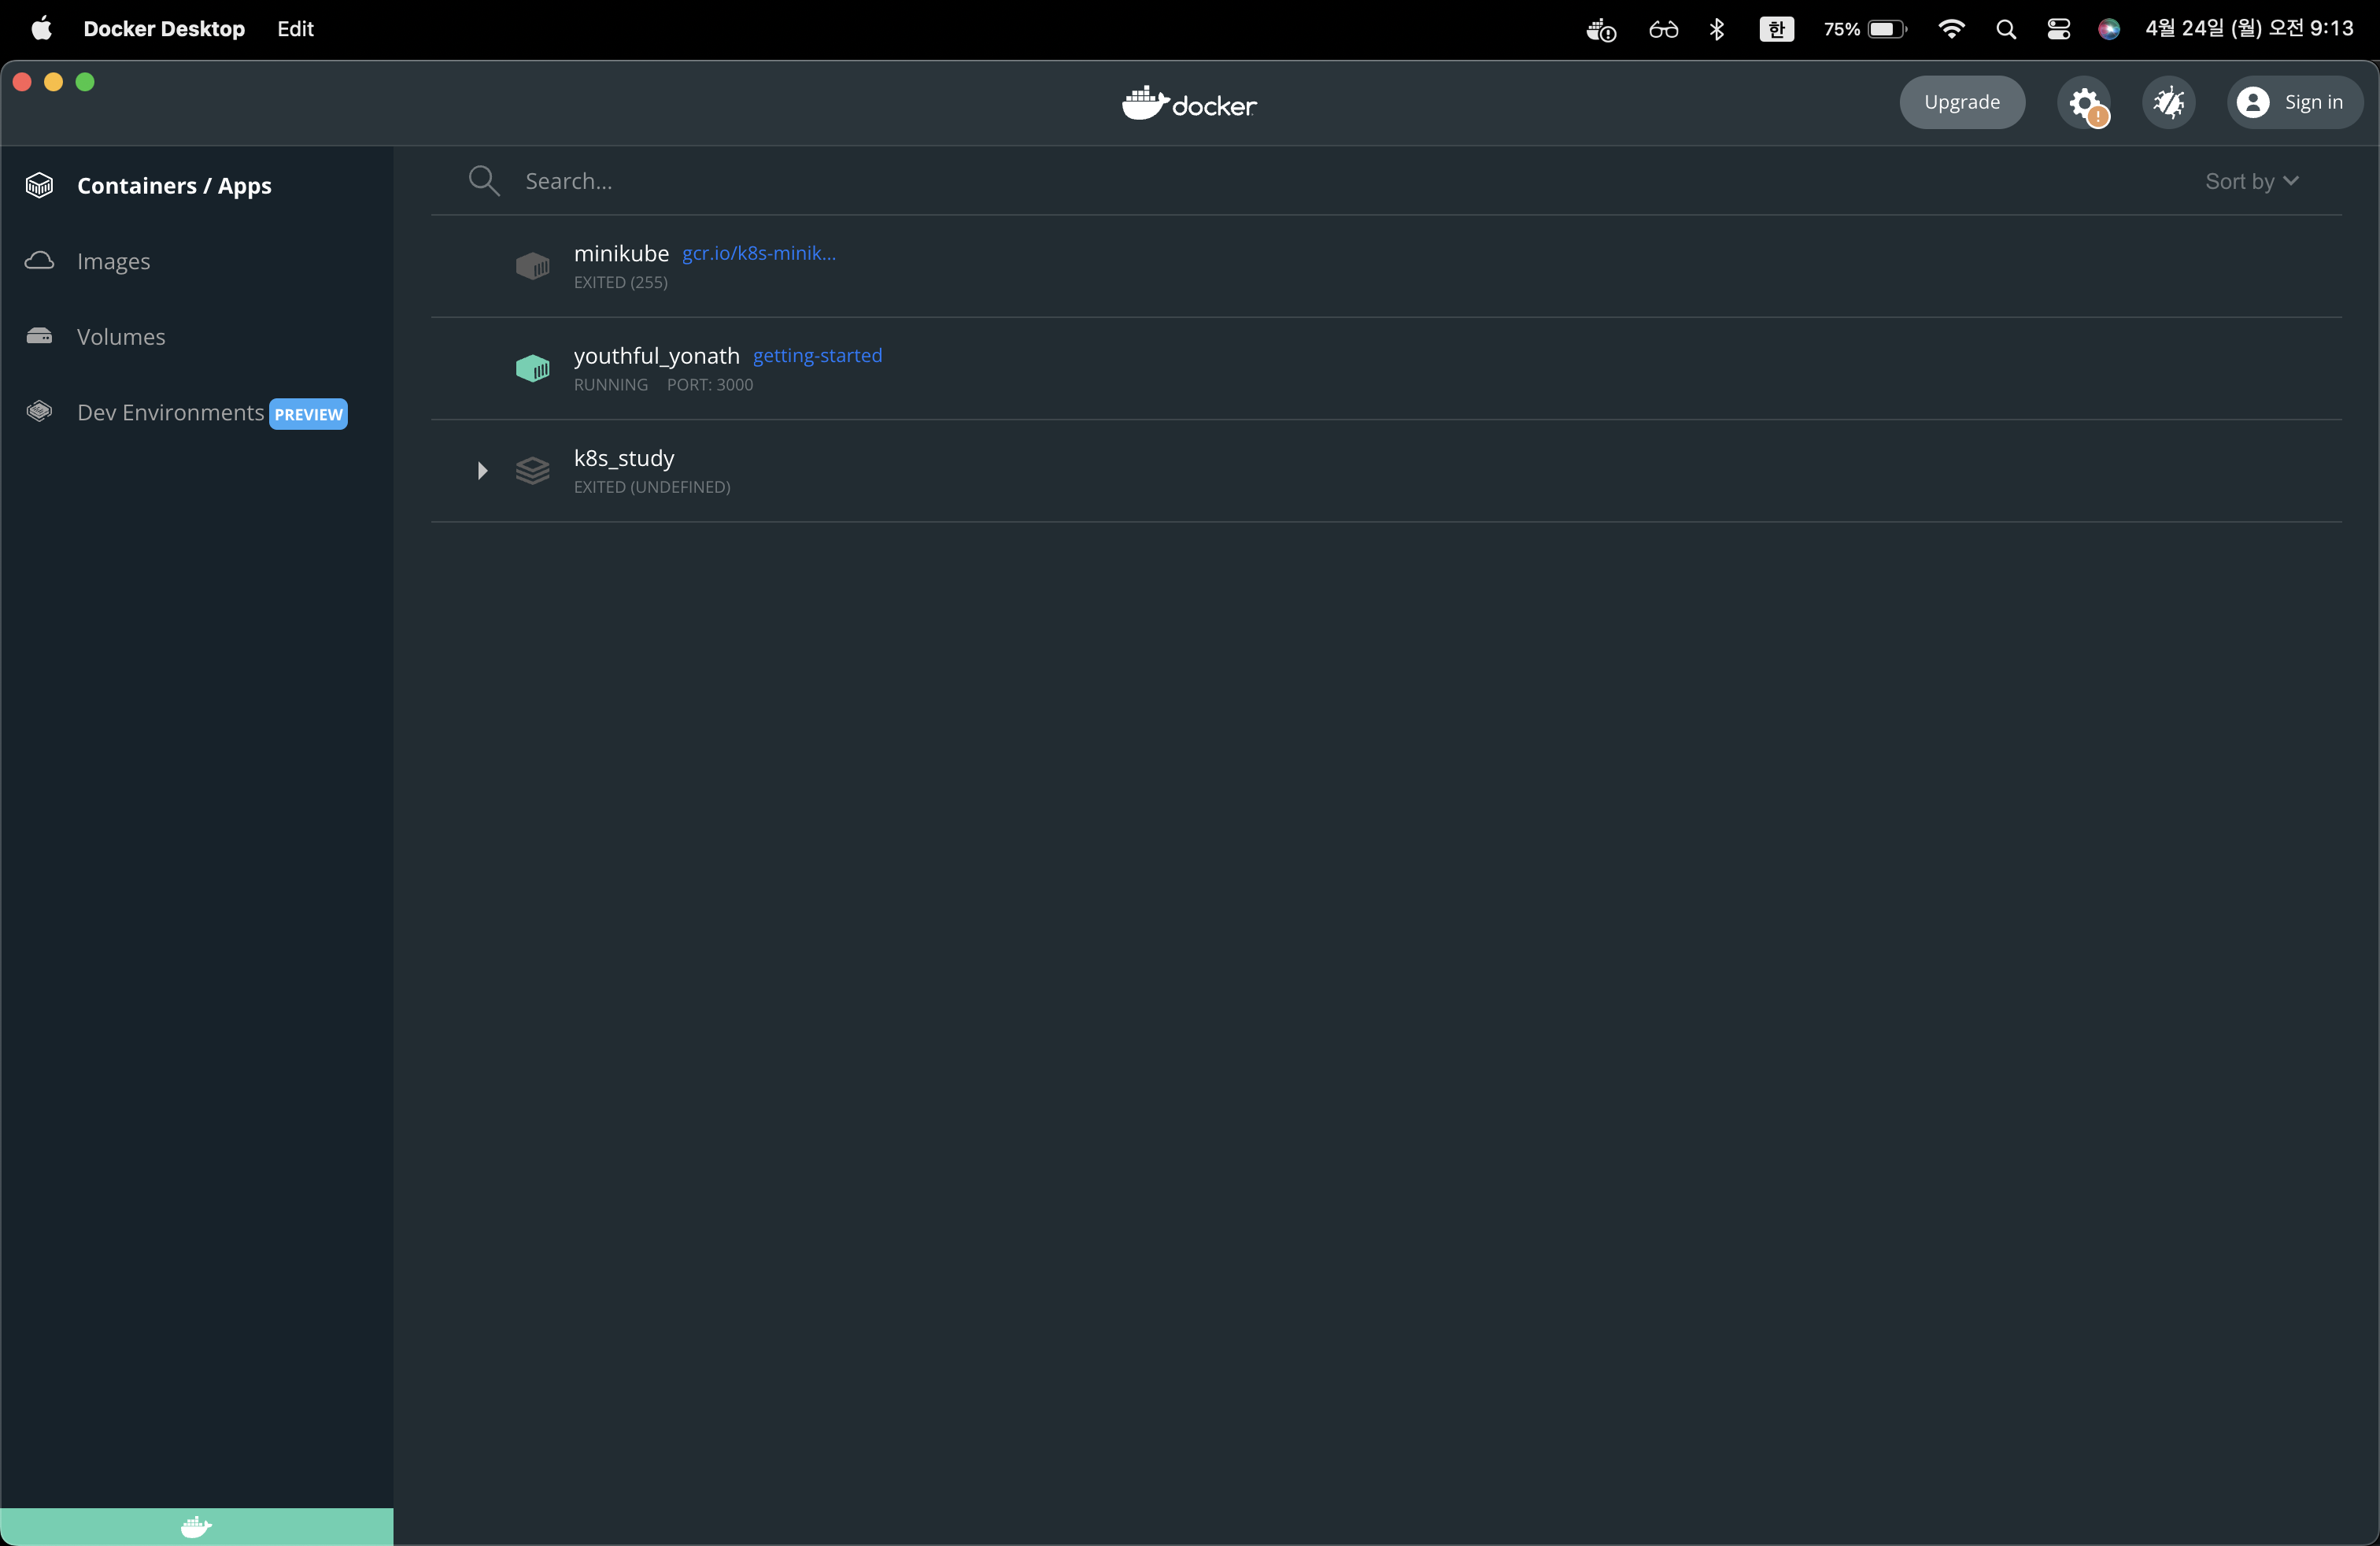Click the Images cloud icon in sidebar
This screenshot has height=1546, width=2380.
click(39, 261)
